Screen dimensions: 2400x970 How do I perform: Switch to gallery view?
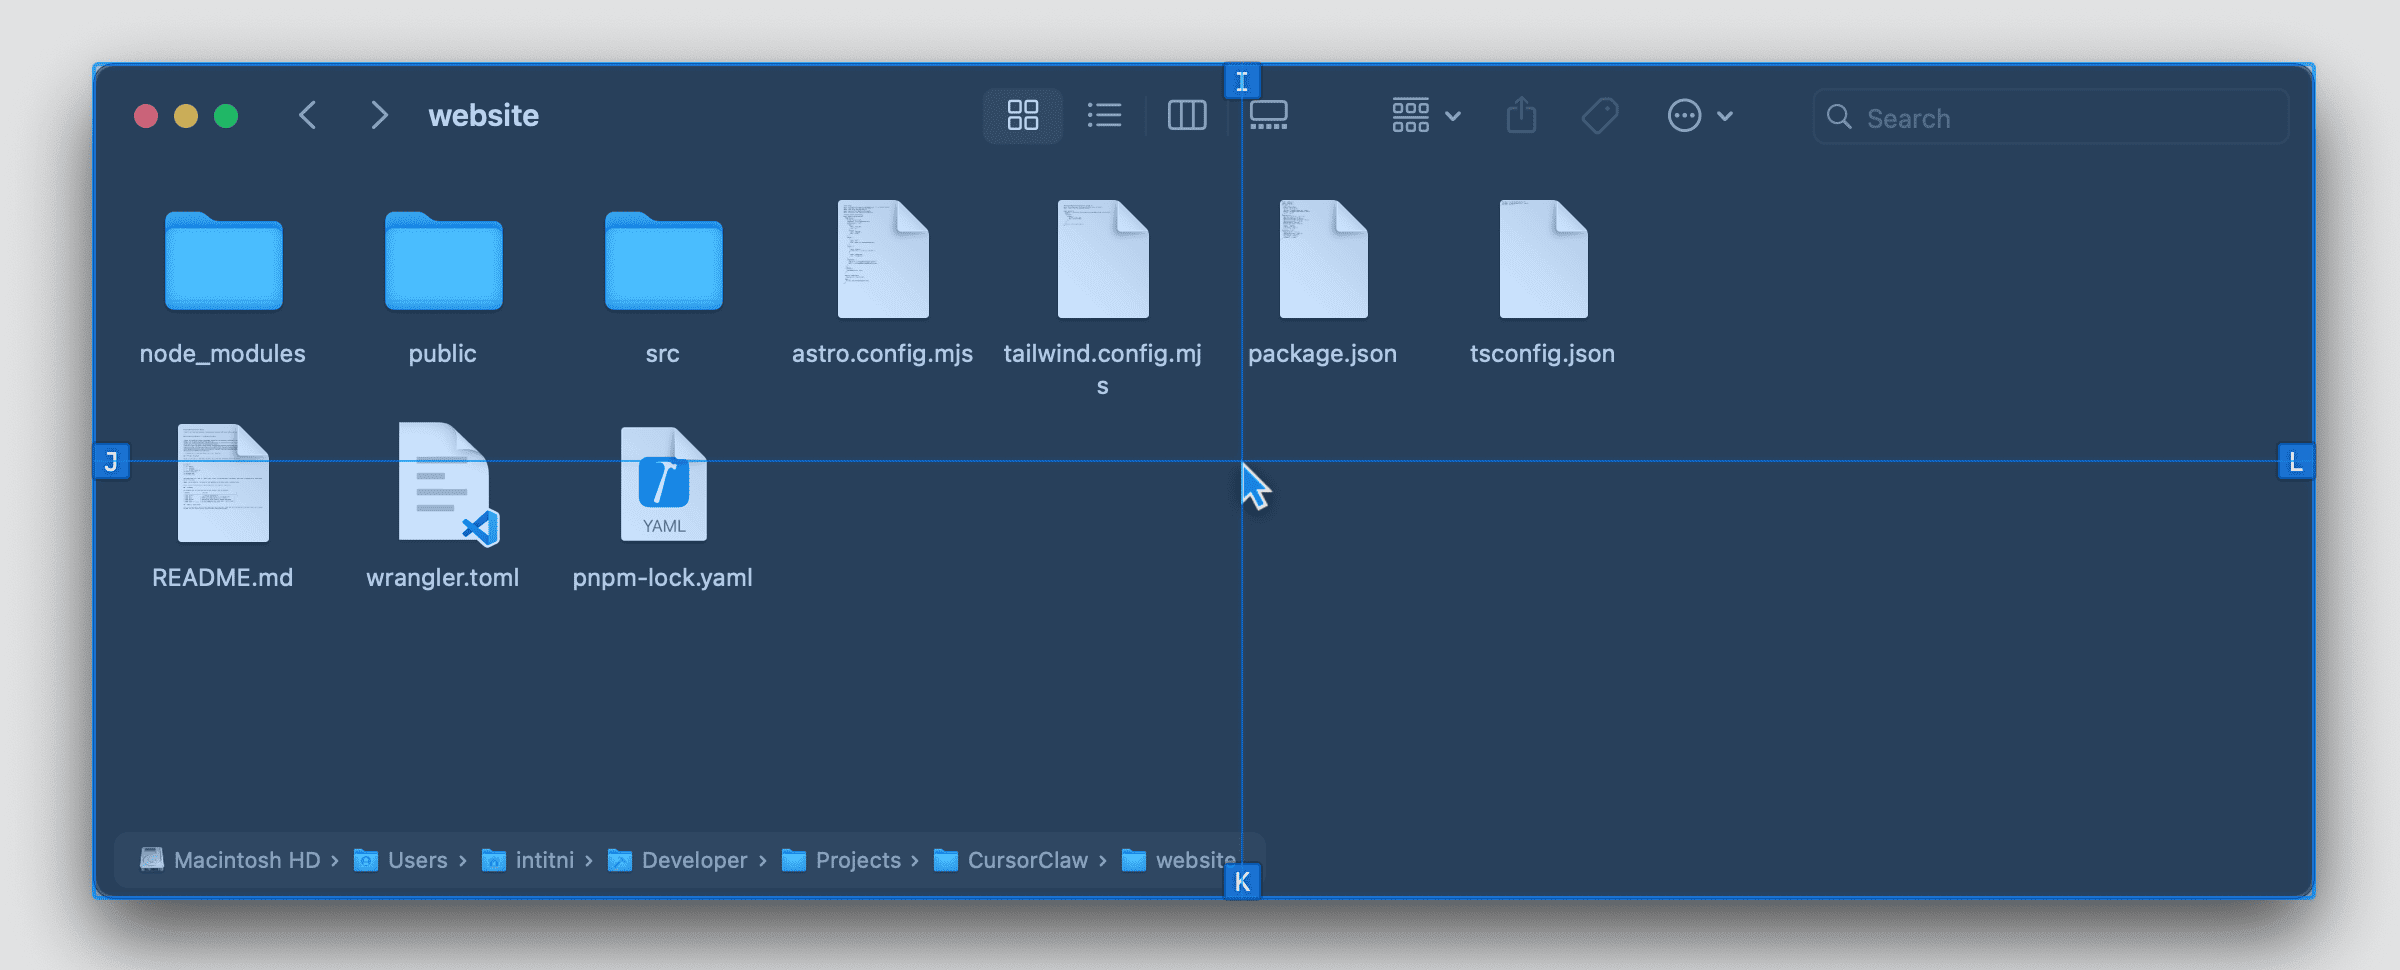(1269, 116)
